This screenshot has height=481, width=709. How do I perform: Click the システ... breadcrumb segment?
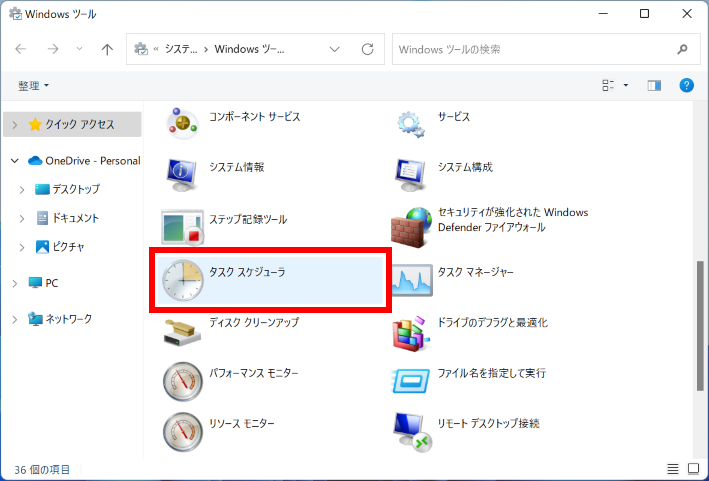pyautogui.click(x=181, y=49)
